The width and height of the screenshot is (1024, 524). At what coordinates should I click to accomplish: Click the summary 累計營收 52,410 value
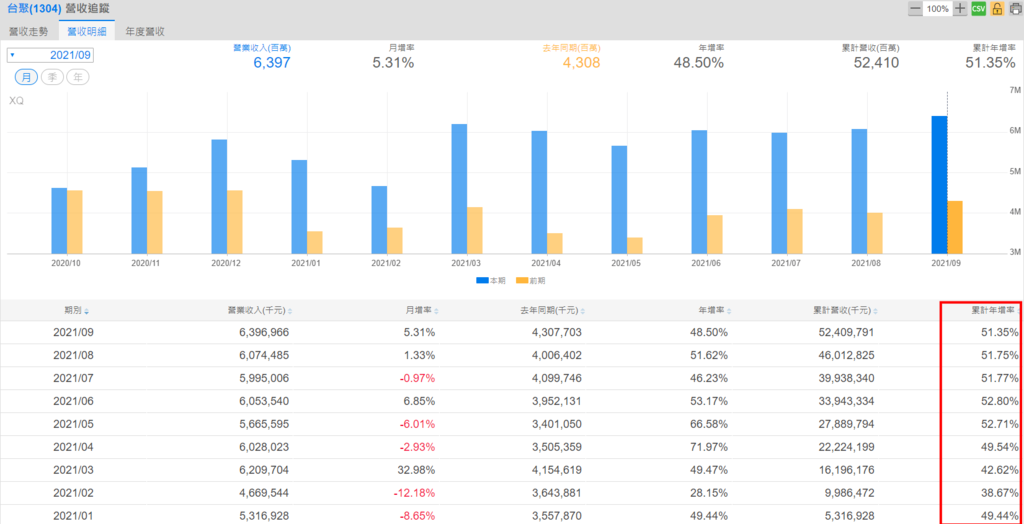[x=876, y=63]
